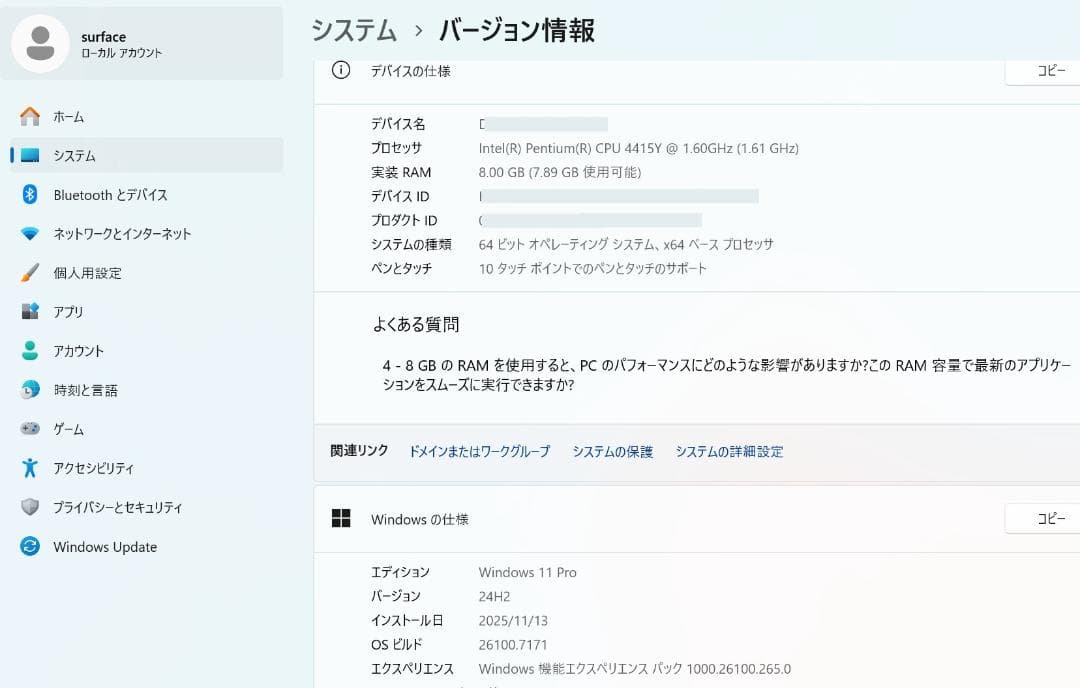1080x688 pixels.
Task: Click システム in the breadcrumb path
Action: point(352,31)
